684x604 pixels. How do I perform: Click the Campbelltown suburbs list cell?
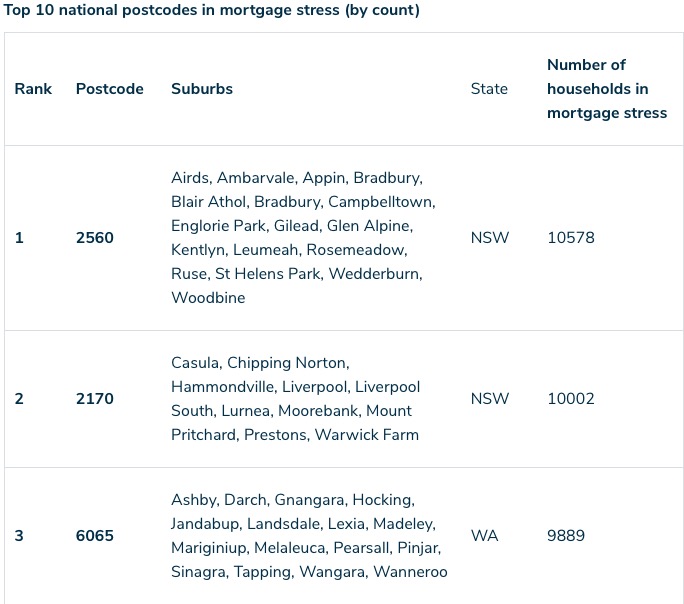(x=303, y=238)
